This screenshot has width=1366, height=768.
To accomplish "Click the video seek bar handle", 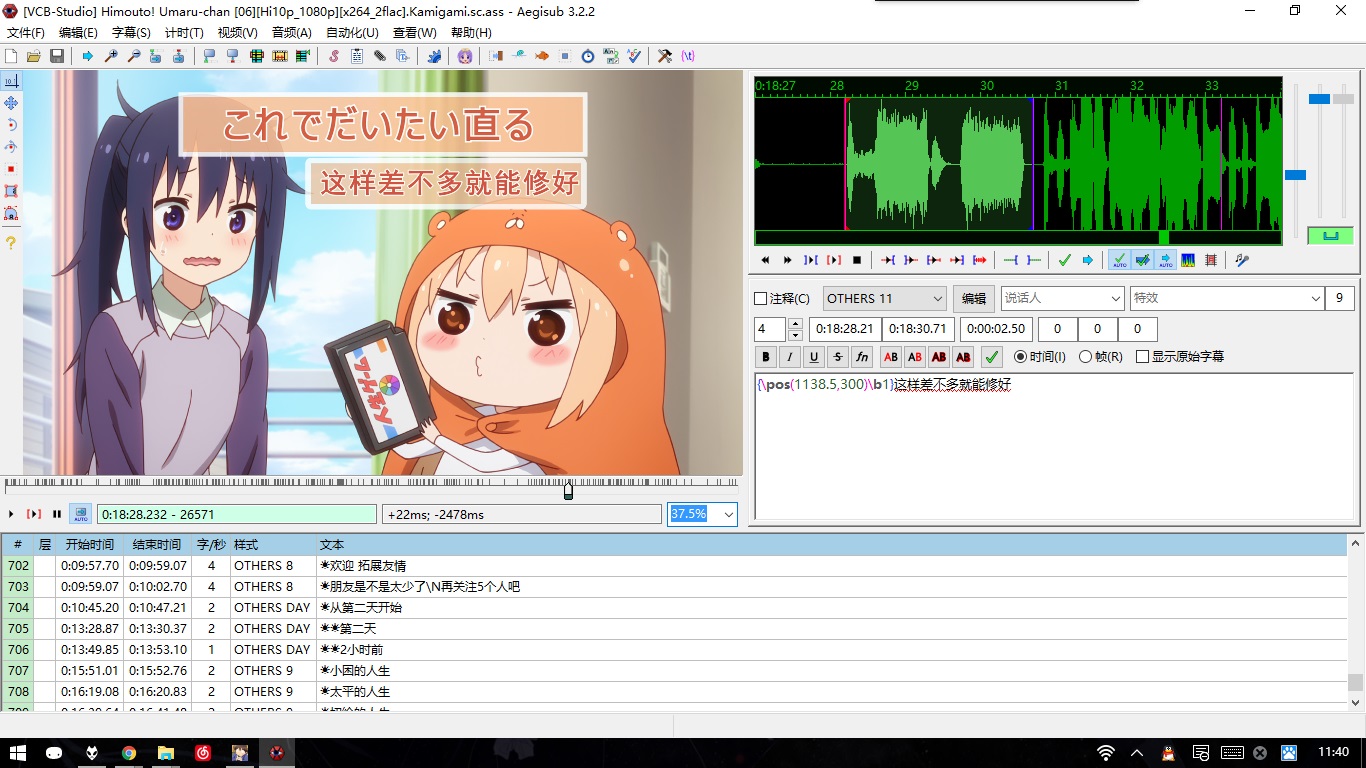I will click(568, 490).
